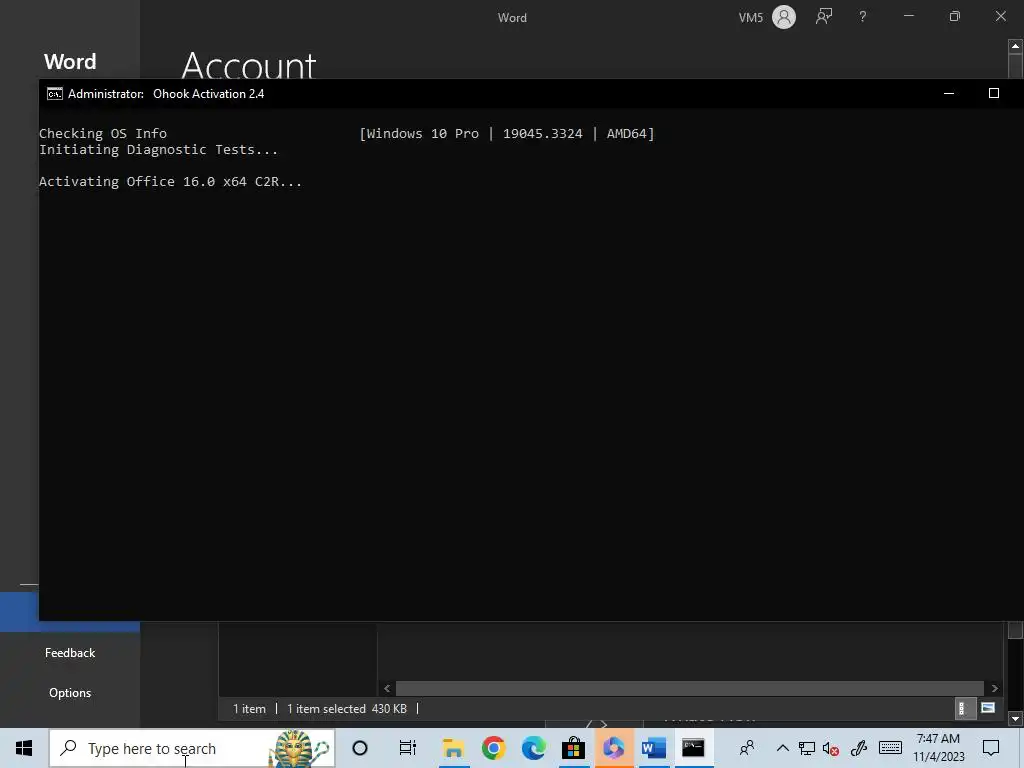Switch to Word from the taskbar

click(x=654, y=748)
